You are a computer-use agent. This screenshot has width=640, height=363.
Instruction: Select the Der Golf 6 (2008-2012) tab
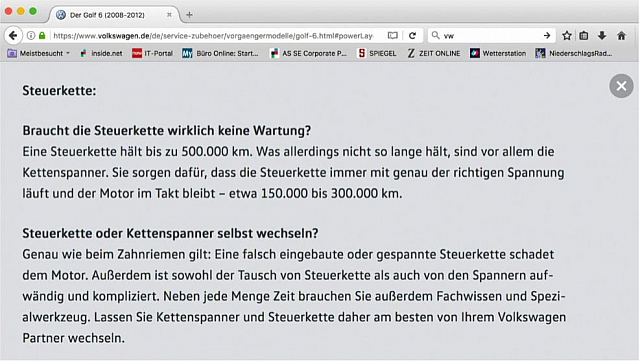coord(113,15)
